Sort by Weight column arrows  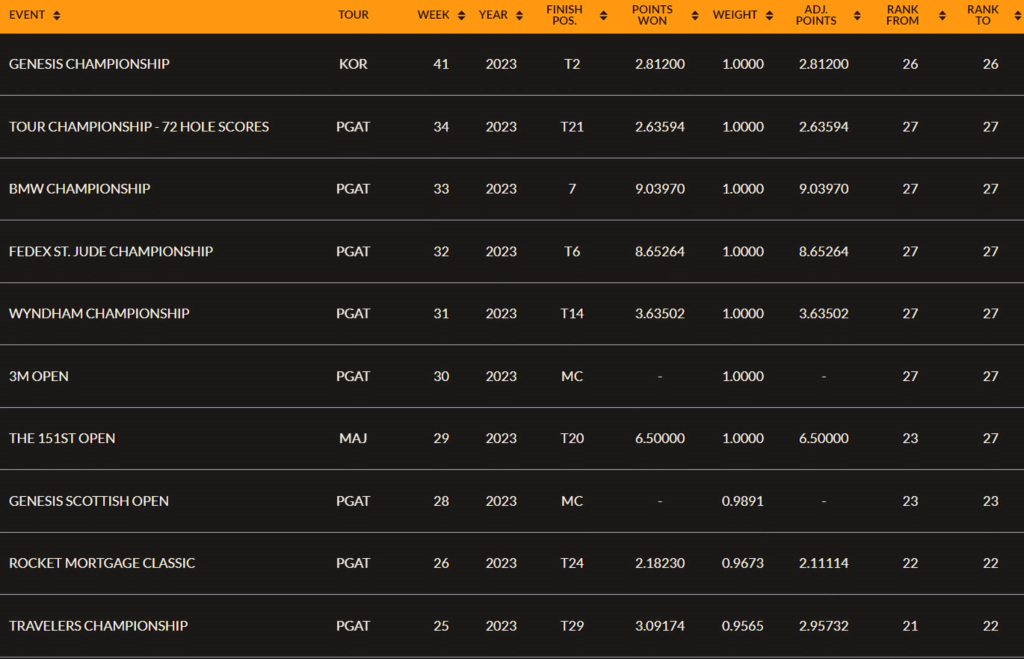pos(769,15)
